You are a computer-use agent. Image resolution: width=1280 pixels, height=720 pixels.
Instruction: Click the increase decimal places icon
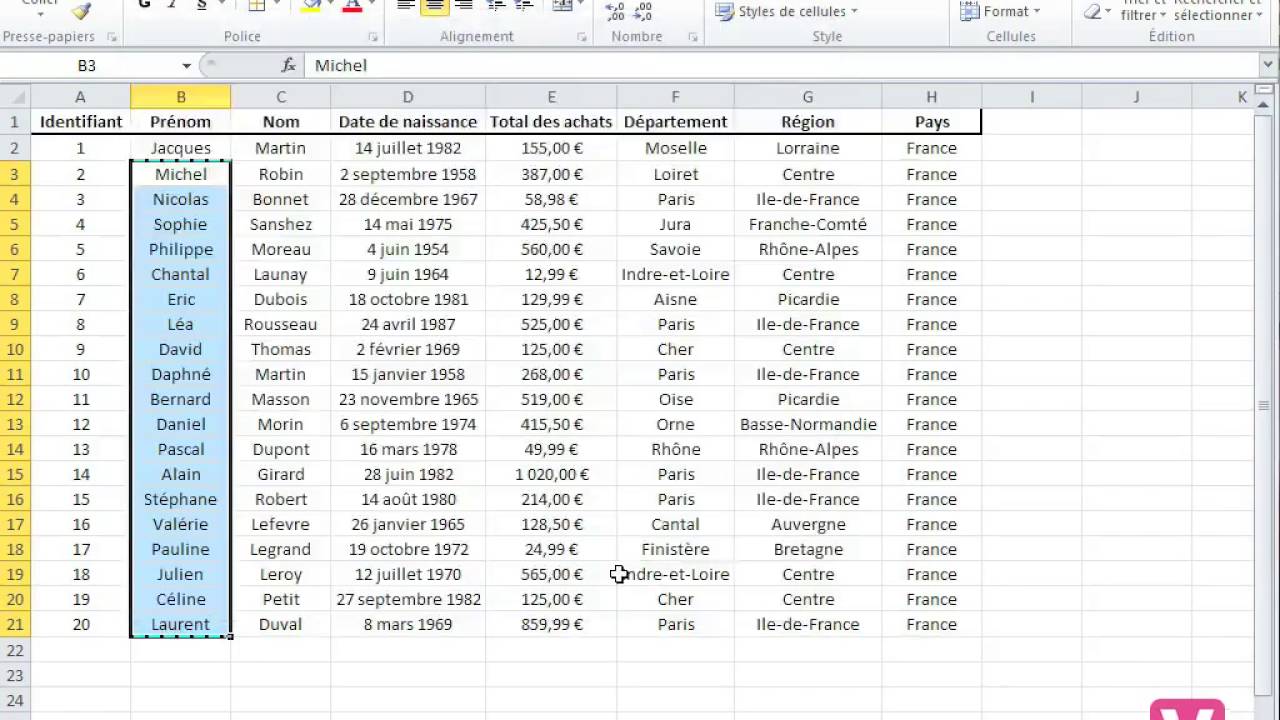pos(615,10)
